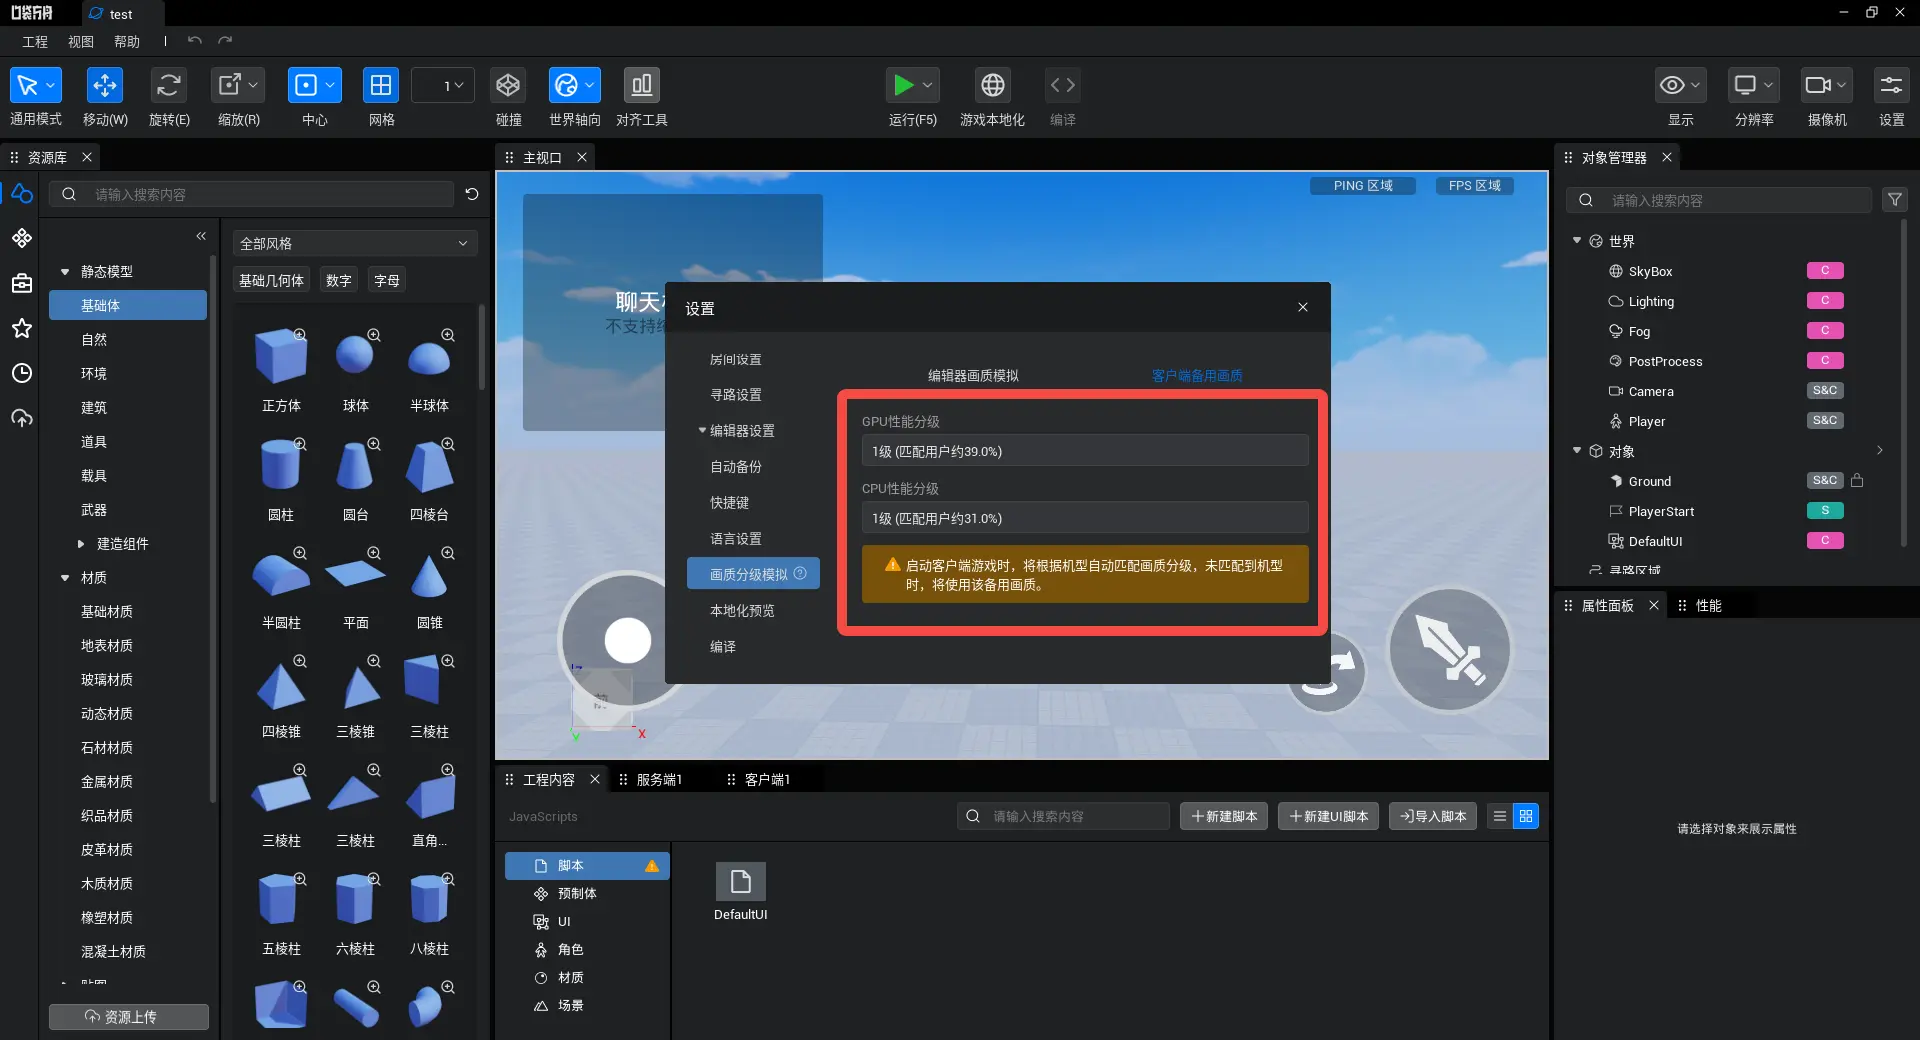Screen dimensions: 1920x1040
Task: Open the 视图 menu
Action: pyautogui.click(x=81, y=41)
